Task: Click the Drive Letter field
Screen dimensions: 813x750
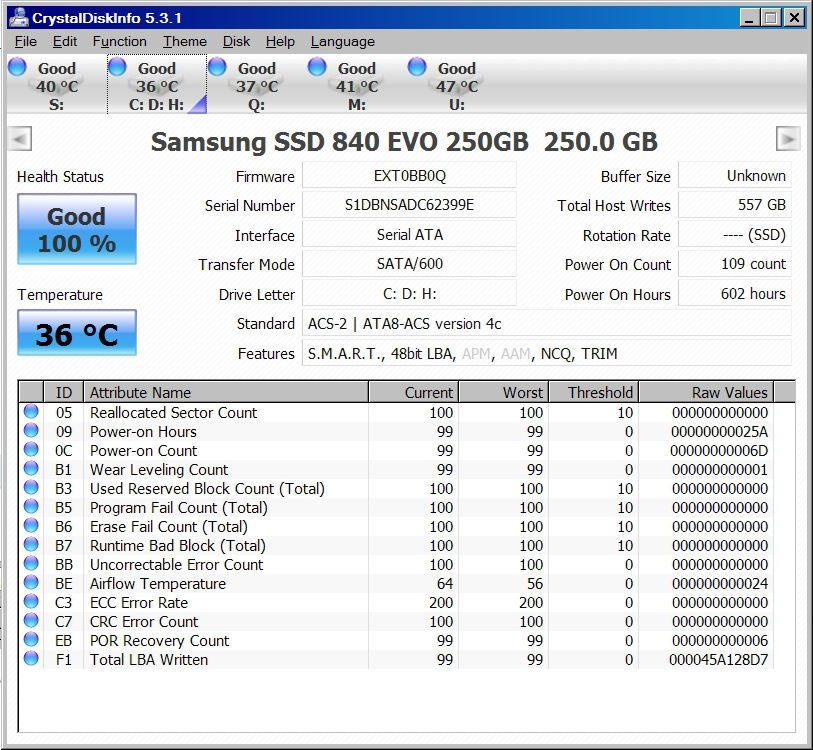Action: 410,294
